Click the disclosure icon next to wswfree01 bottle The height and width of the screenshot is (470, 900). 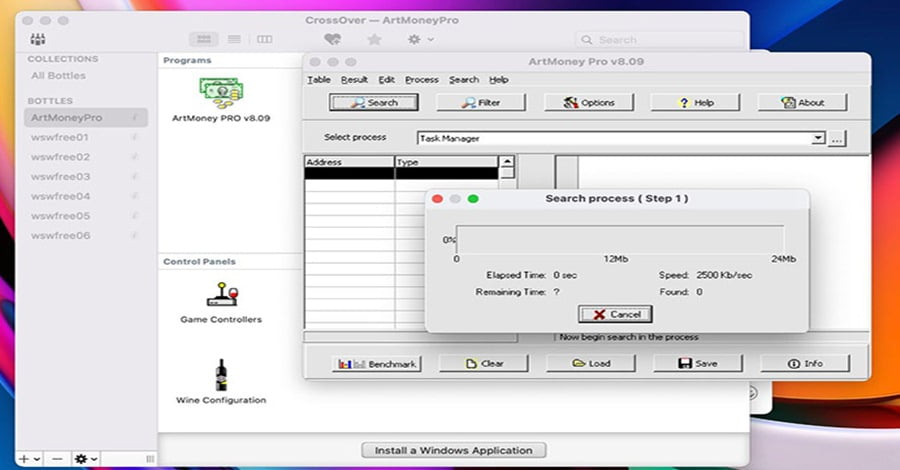pyautogui.click(x=134, y=137)
